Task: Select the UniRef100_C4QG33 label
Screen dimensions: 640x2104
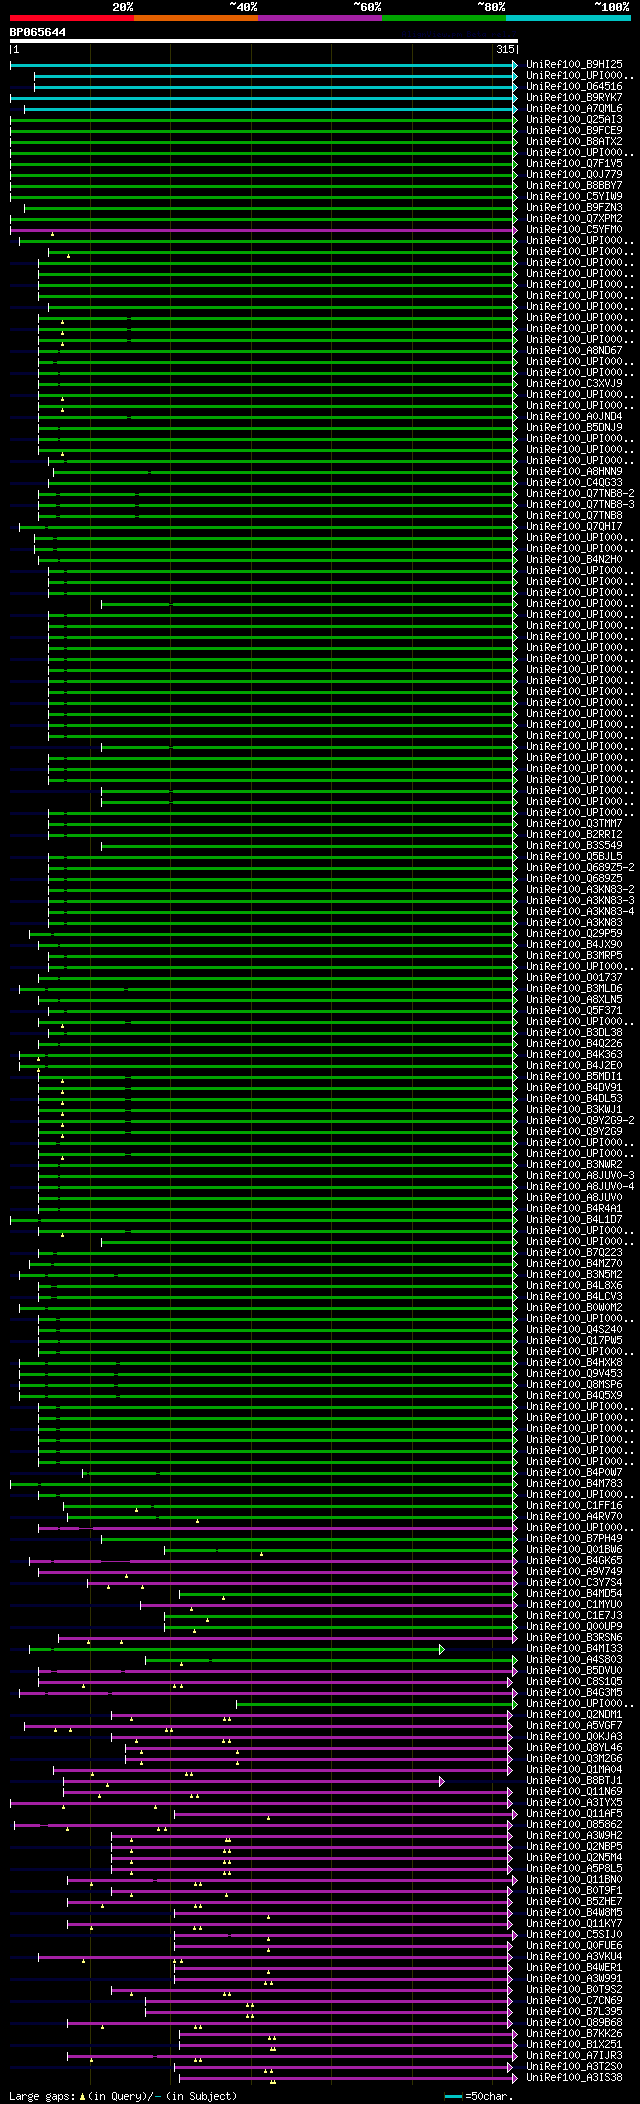Action: [x=574, y=483]
